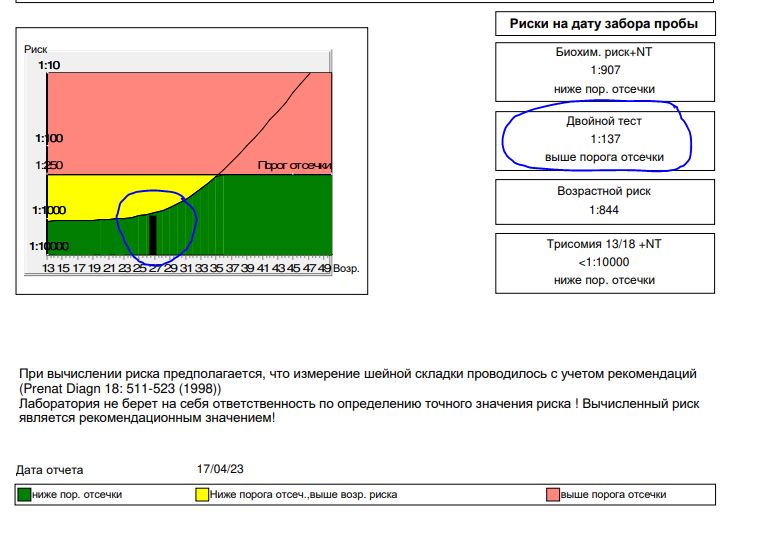
Task: Click the yellow legend color swatch
Action: pos(201,494)
